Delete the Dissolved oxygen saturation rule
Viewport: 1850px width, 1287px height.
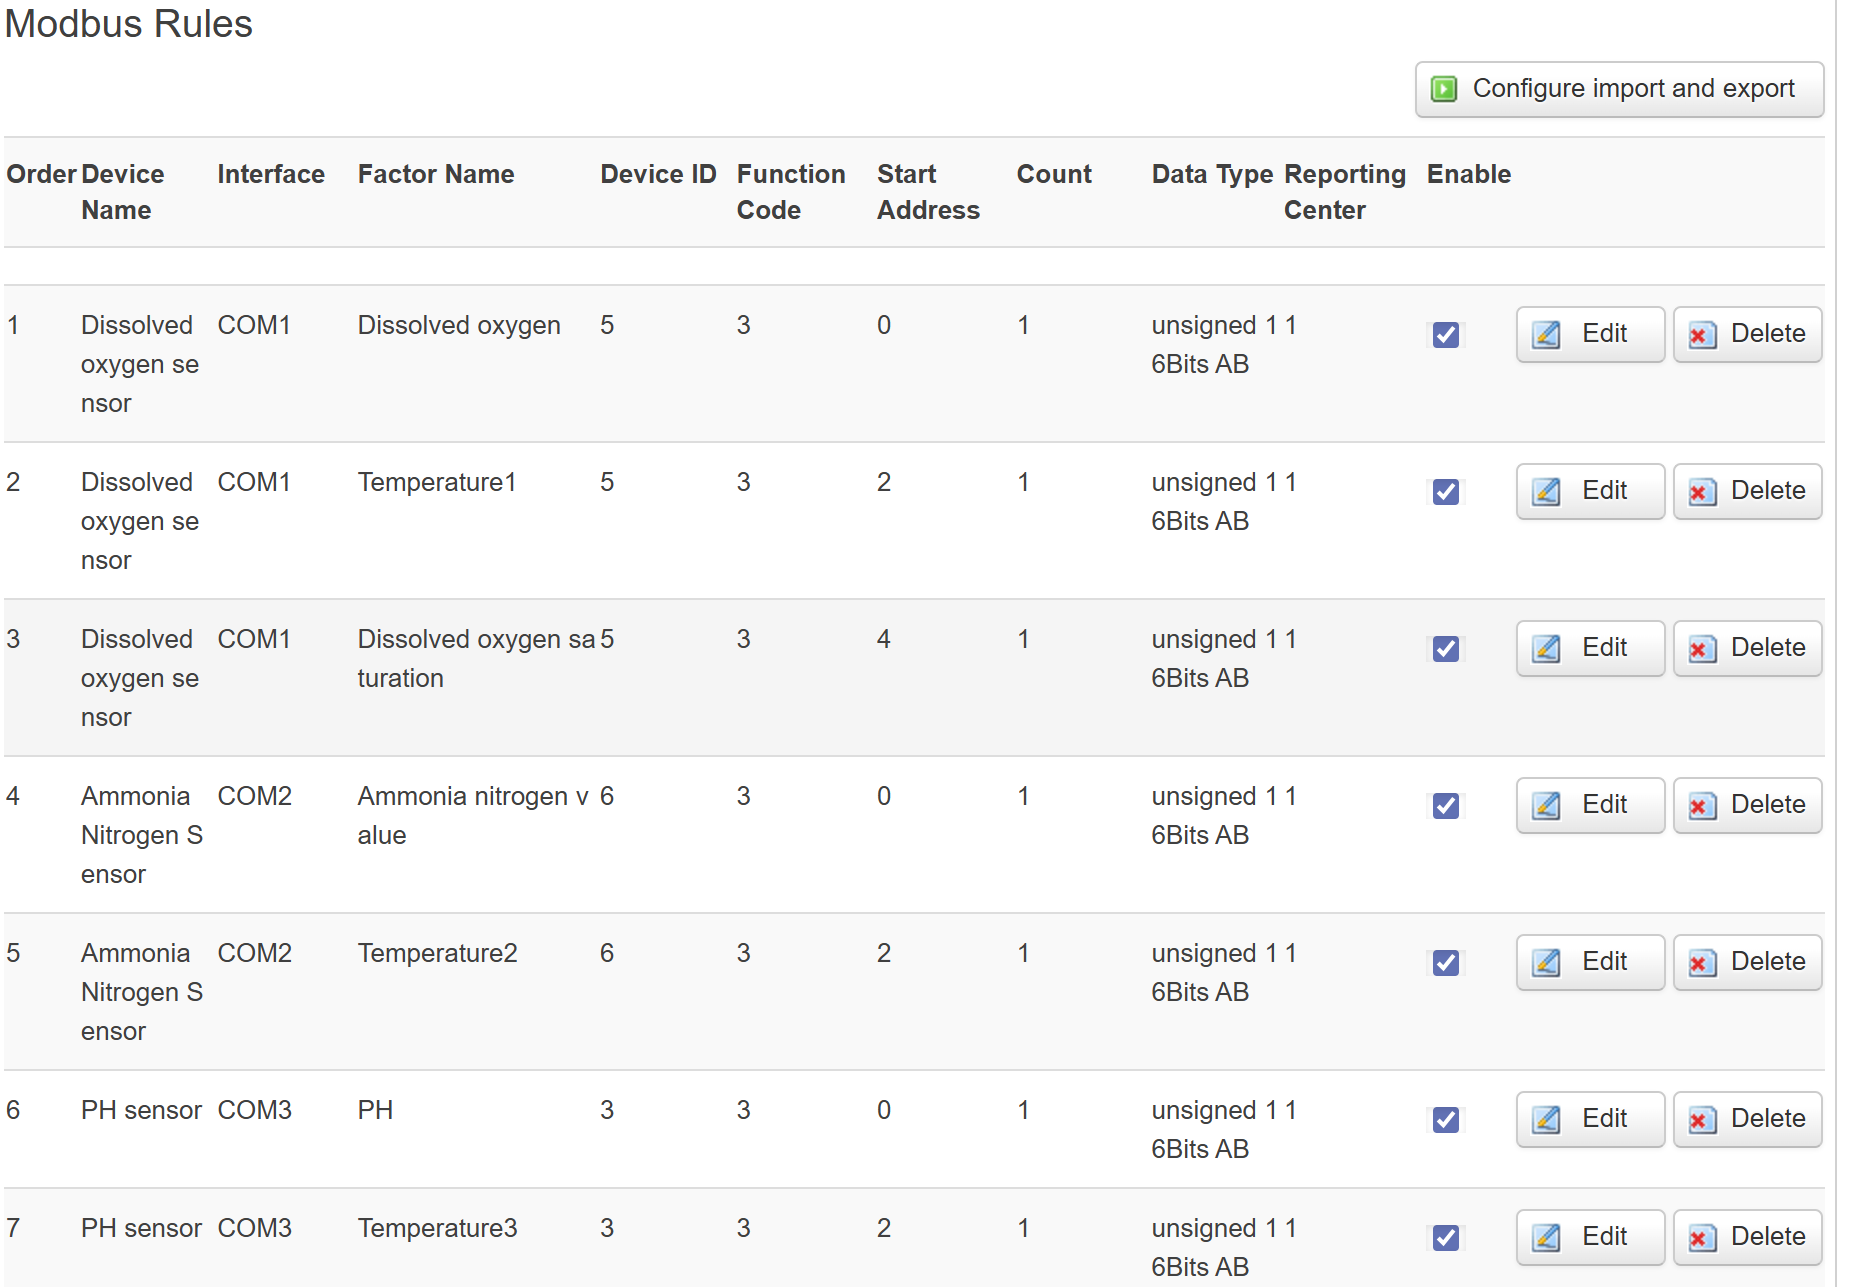(1746, 648)
